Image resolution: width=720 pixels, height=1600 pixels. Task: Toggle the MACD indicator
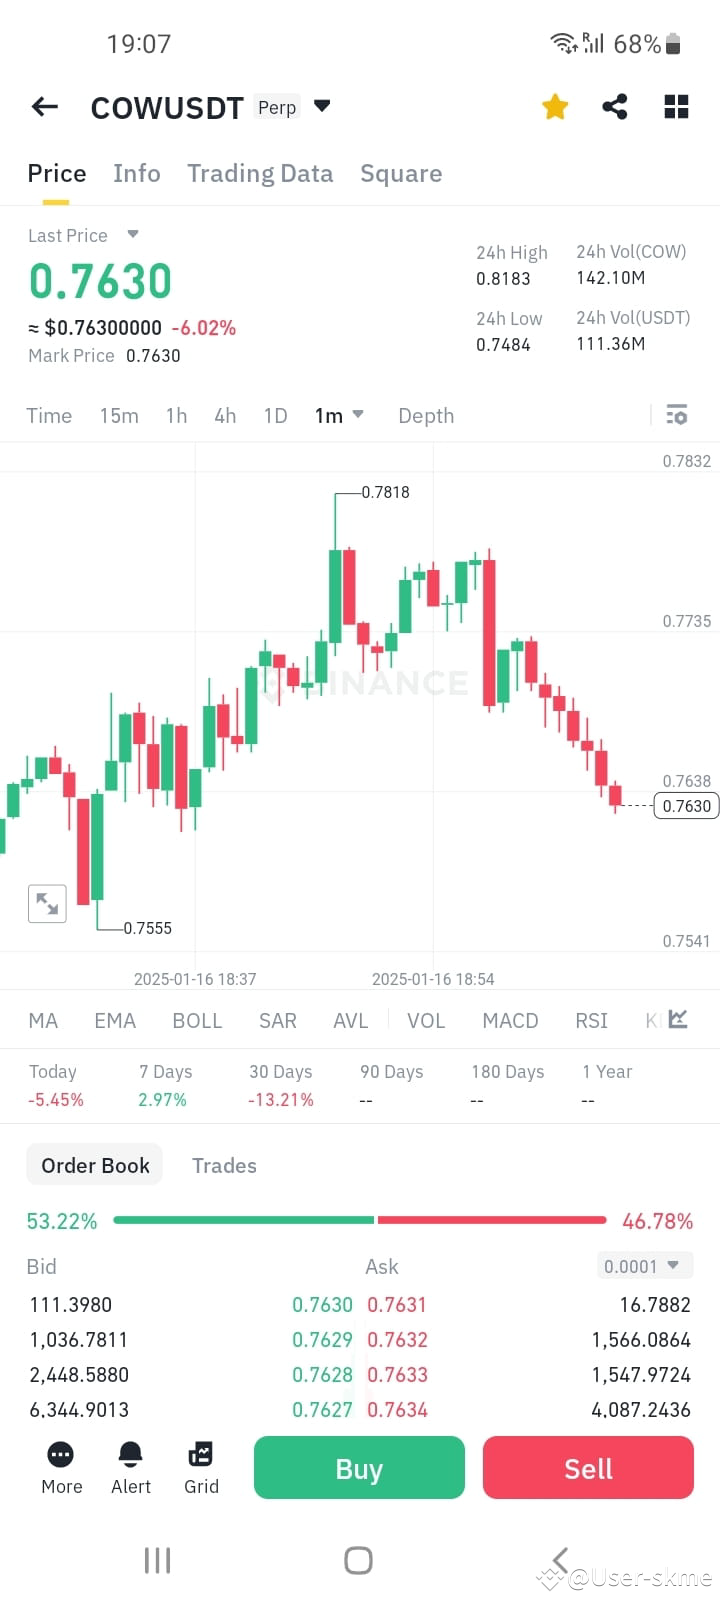[x=510, y=1020]
